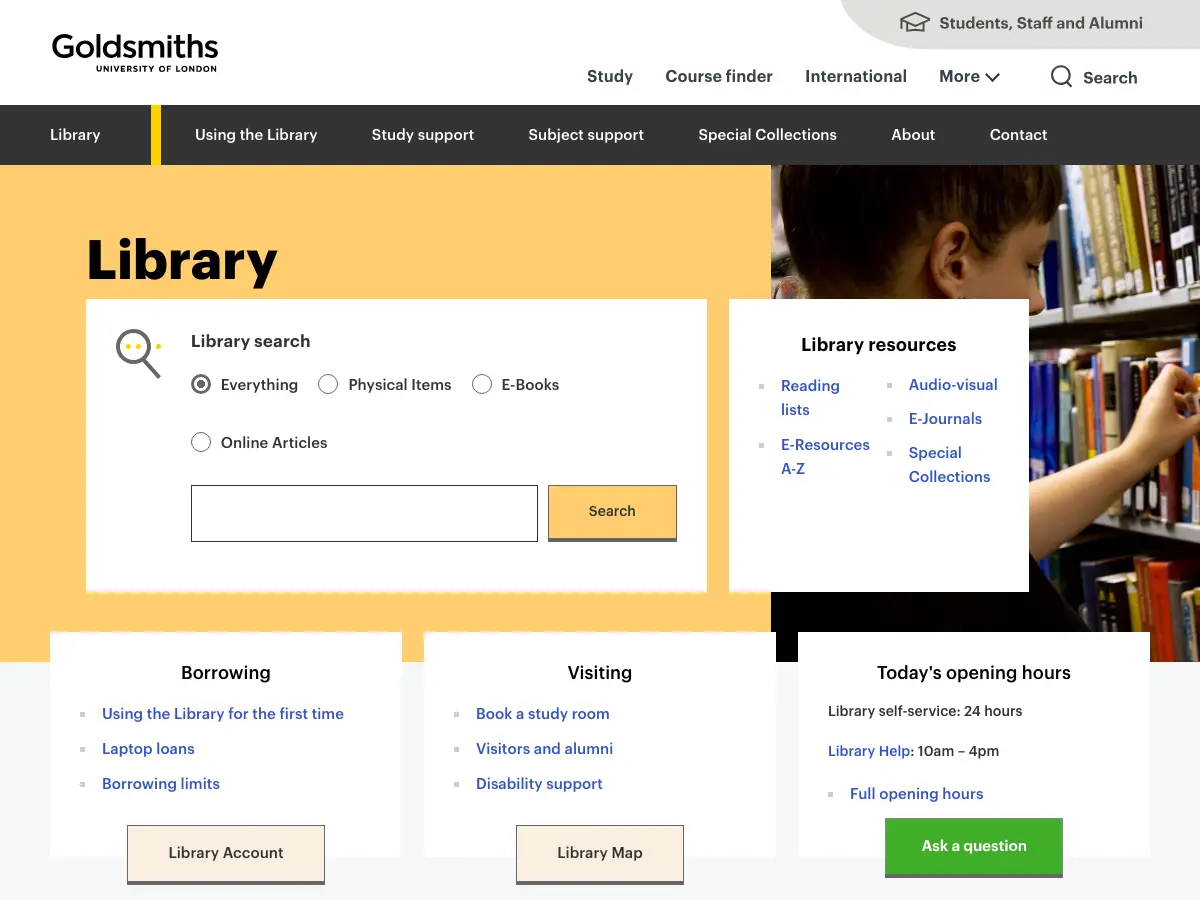Open the Library Help link

pos(870,751)
